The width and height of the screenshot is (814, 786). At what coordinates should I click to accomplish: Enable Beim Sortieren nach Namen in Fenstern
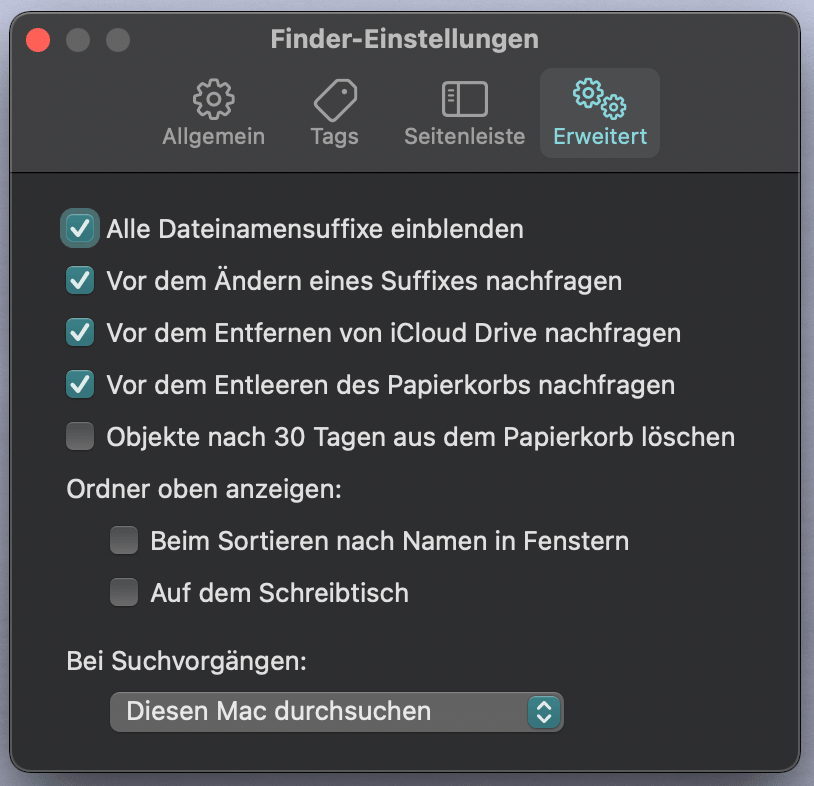124,540
